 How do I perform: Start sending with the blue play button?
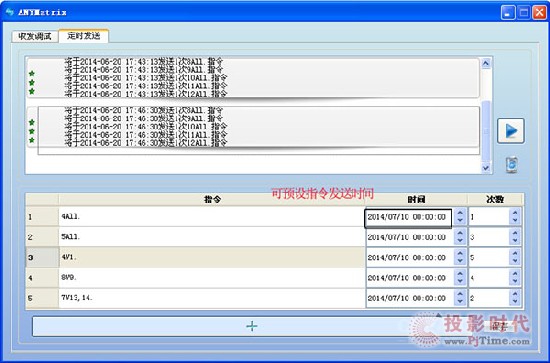click(x=511, y=131)
